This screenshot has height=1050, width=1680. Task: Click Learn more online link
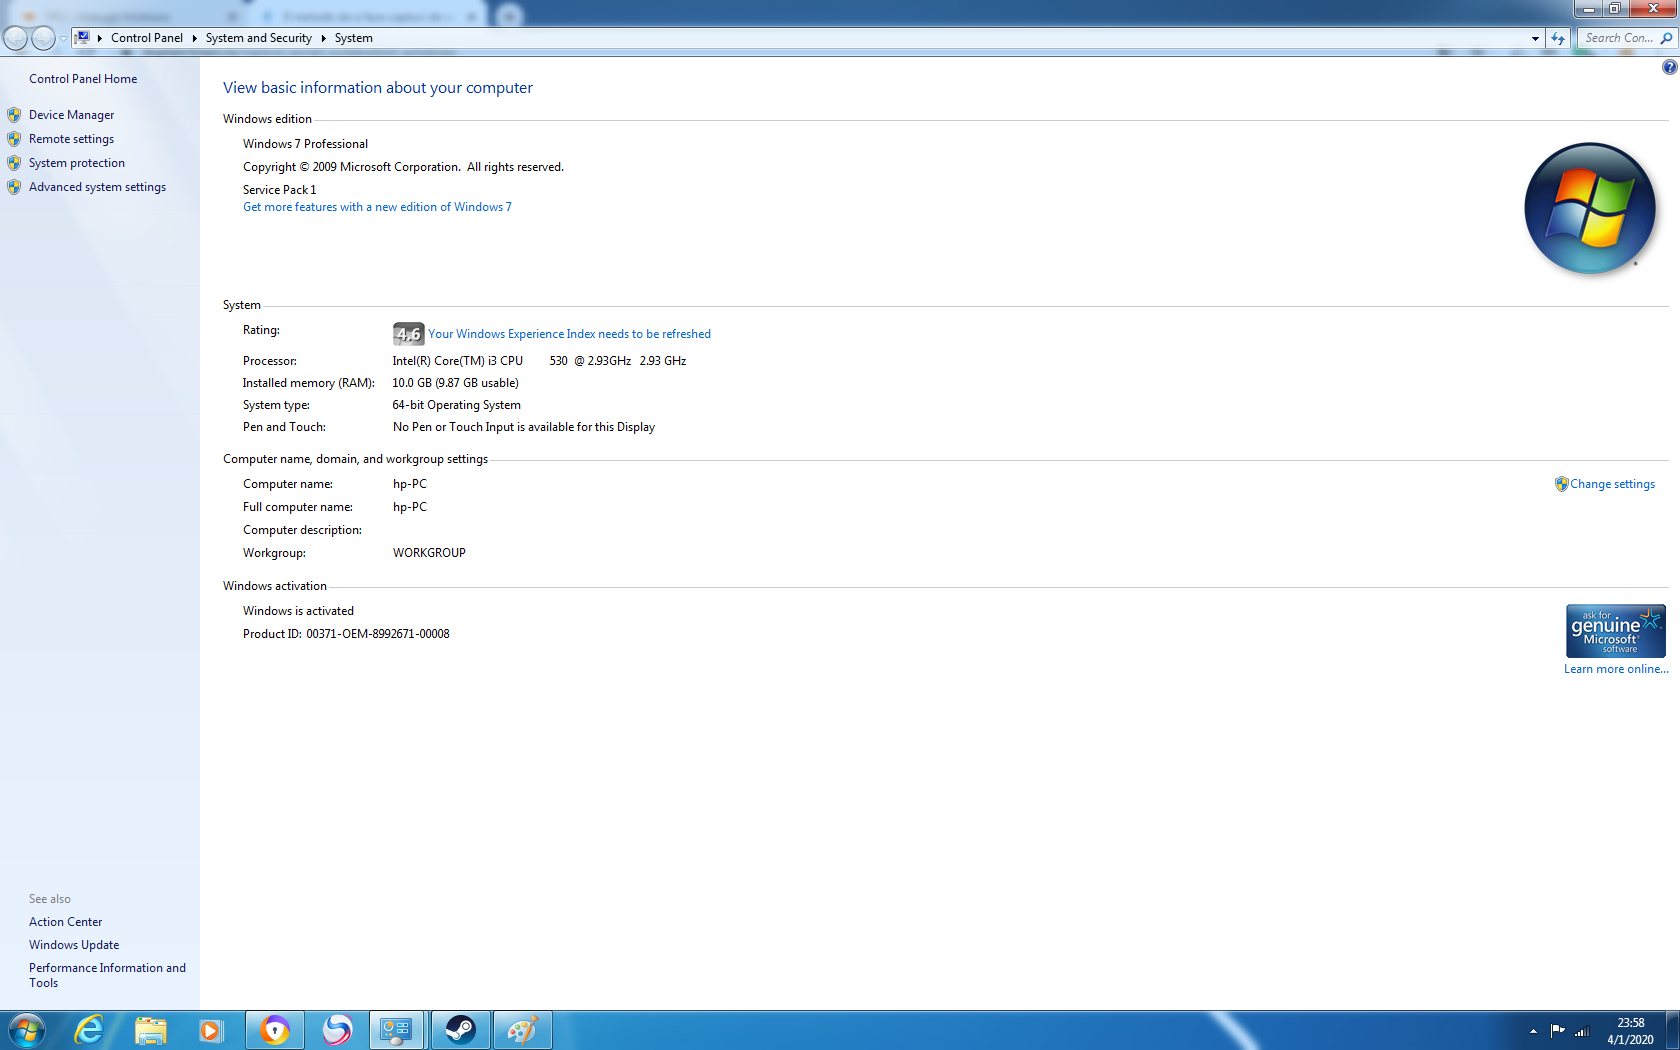[1616, 669]
